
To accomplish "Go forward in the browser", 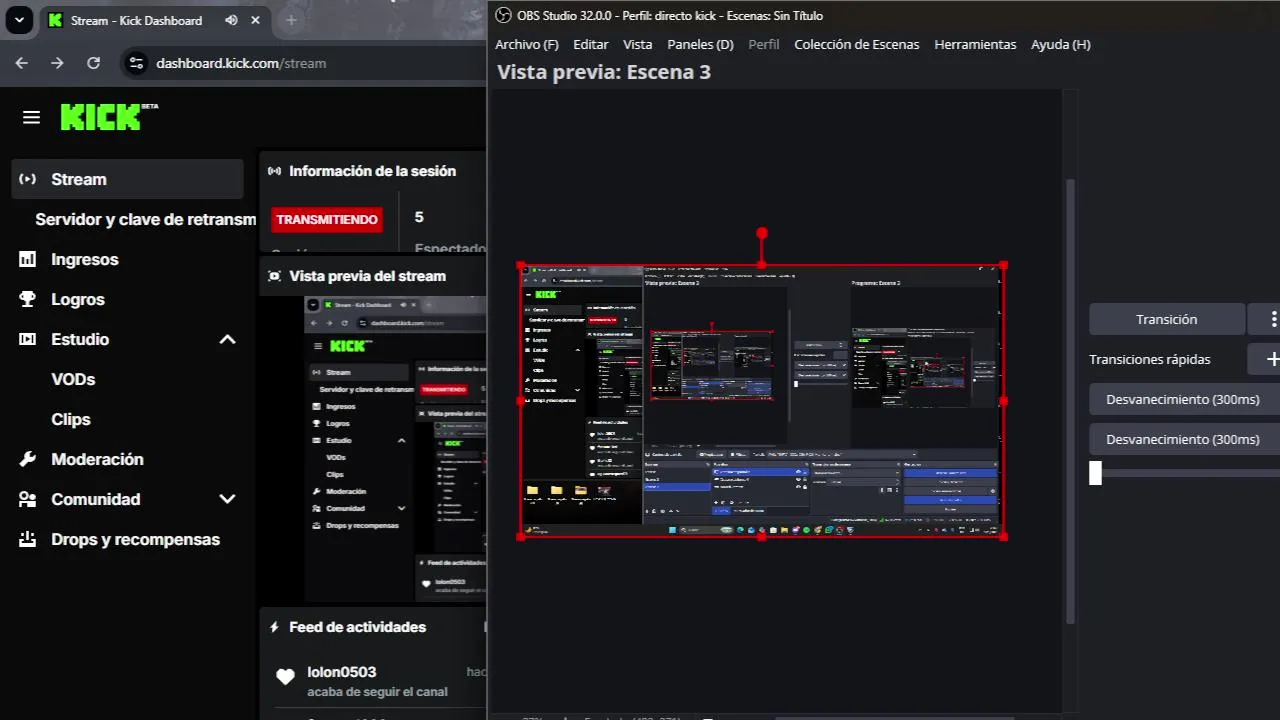I will [x=57, y=63].
